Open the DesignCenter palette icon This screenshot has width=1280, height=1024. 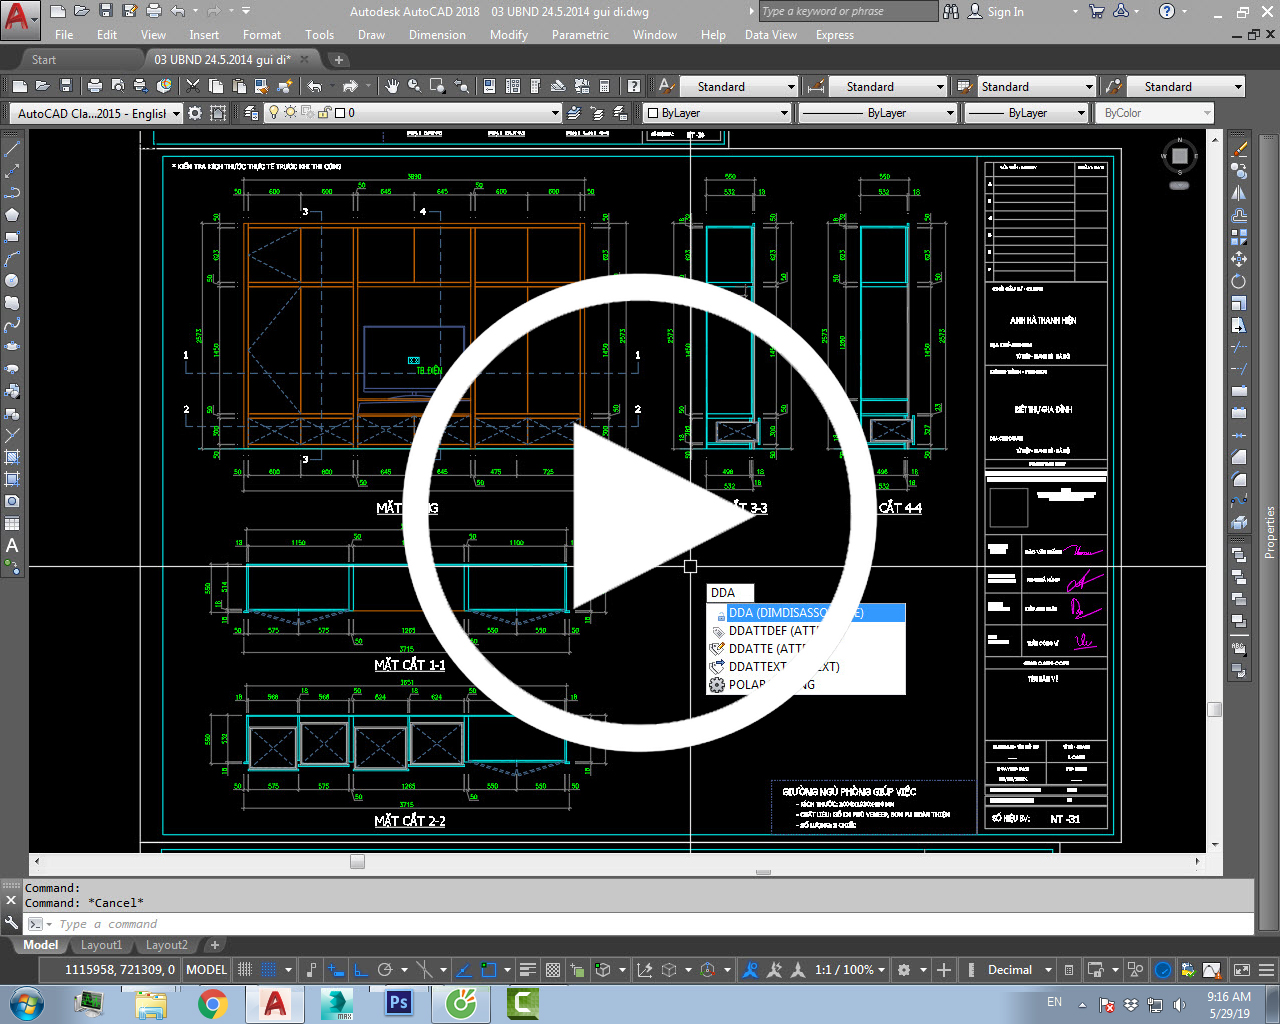point(513,86)
